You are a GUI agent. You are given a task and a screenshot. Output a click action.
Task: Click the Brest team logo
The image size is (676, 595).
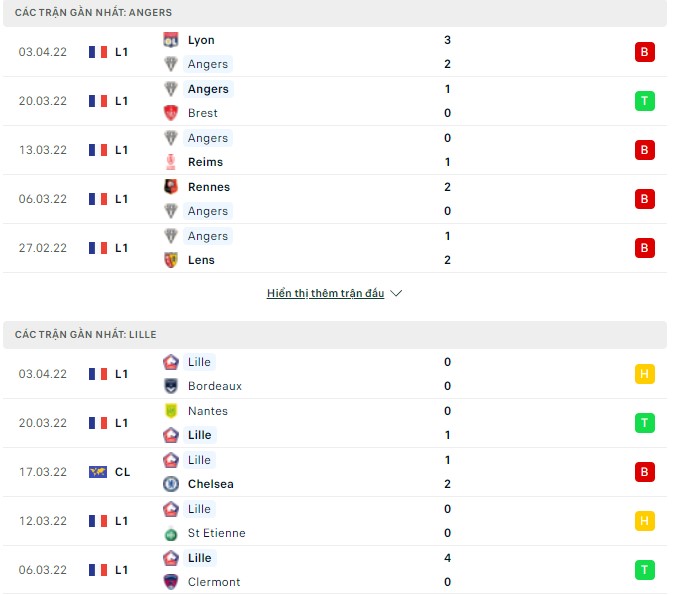coord(170,113)
